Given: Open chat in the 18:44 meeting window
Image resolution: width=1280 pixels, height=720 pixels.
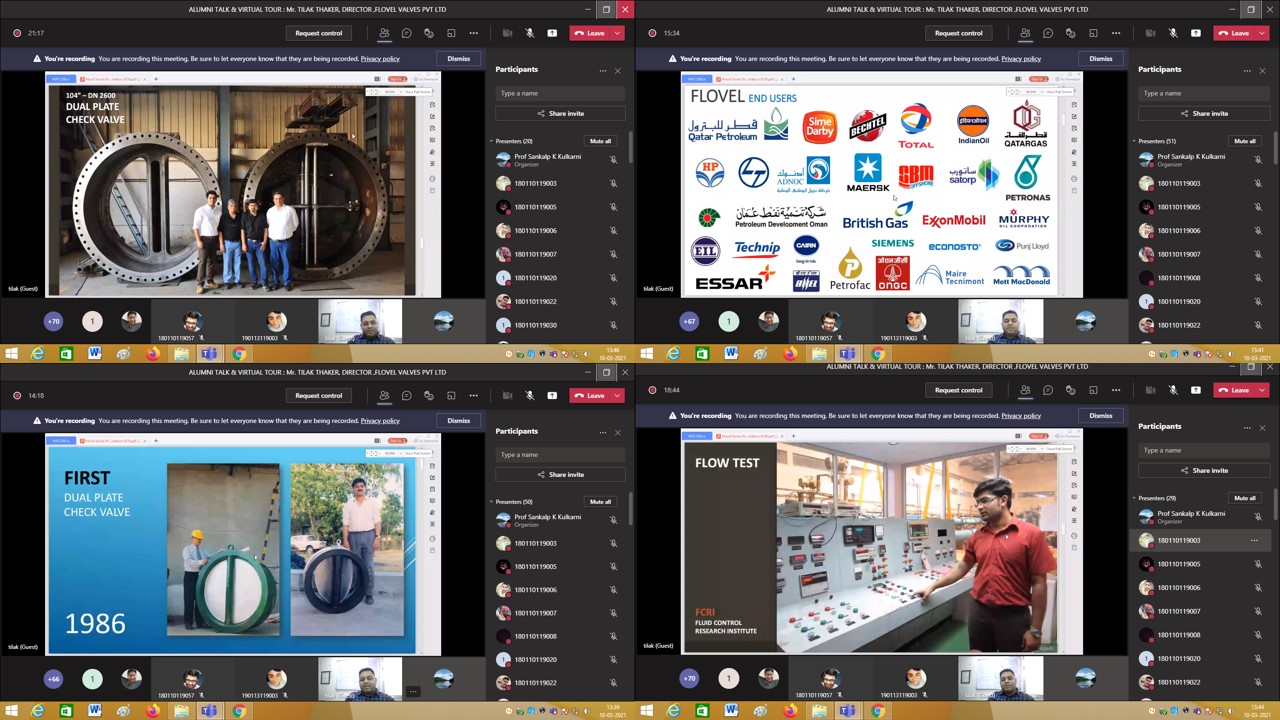Looking at the screenshot, I should [1048, 390].
